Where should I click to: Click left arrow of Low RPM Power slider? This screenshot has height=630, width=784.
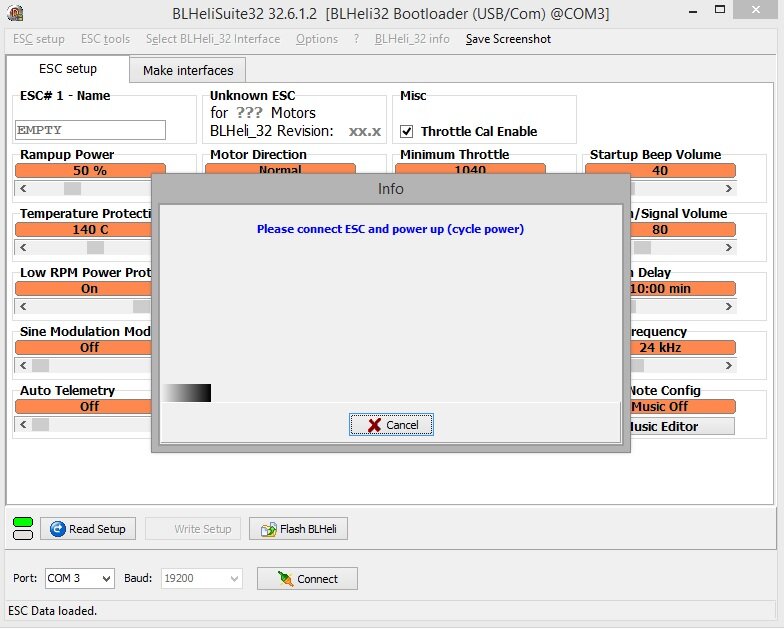click(23, 306)
